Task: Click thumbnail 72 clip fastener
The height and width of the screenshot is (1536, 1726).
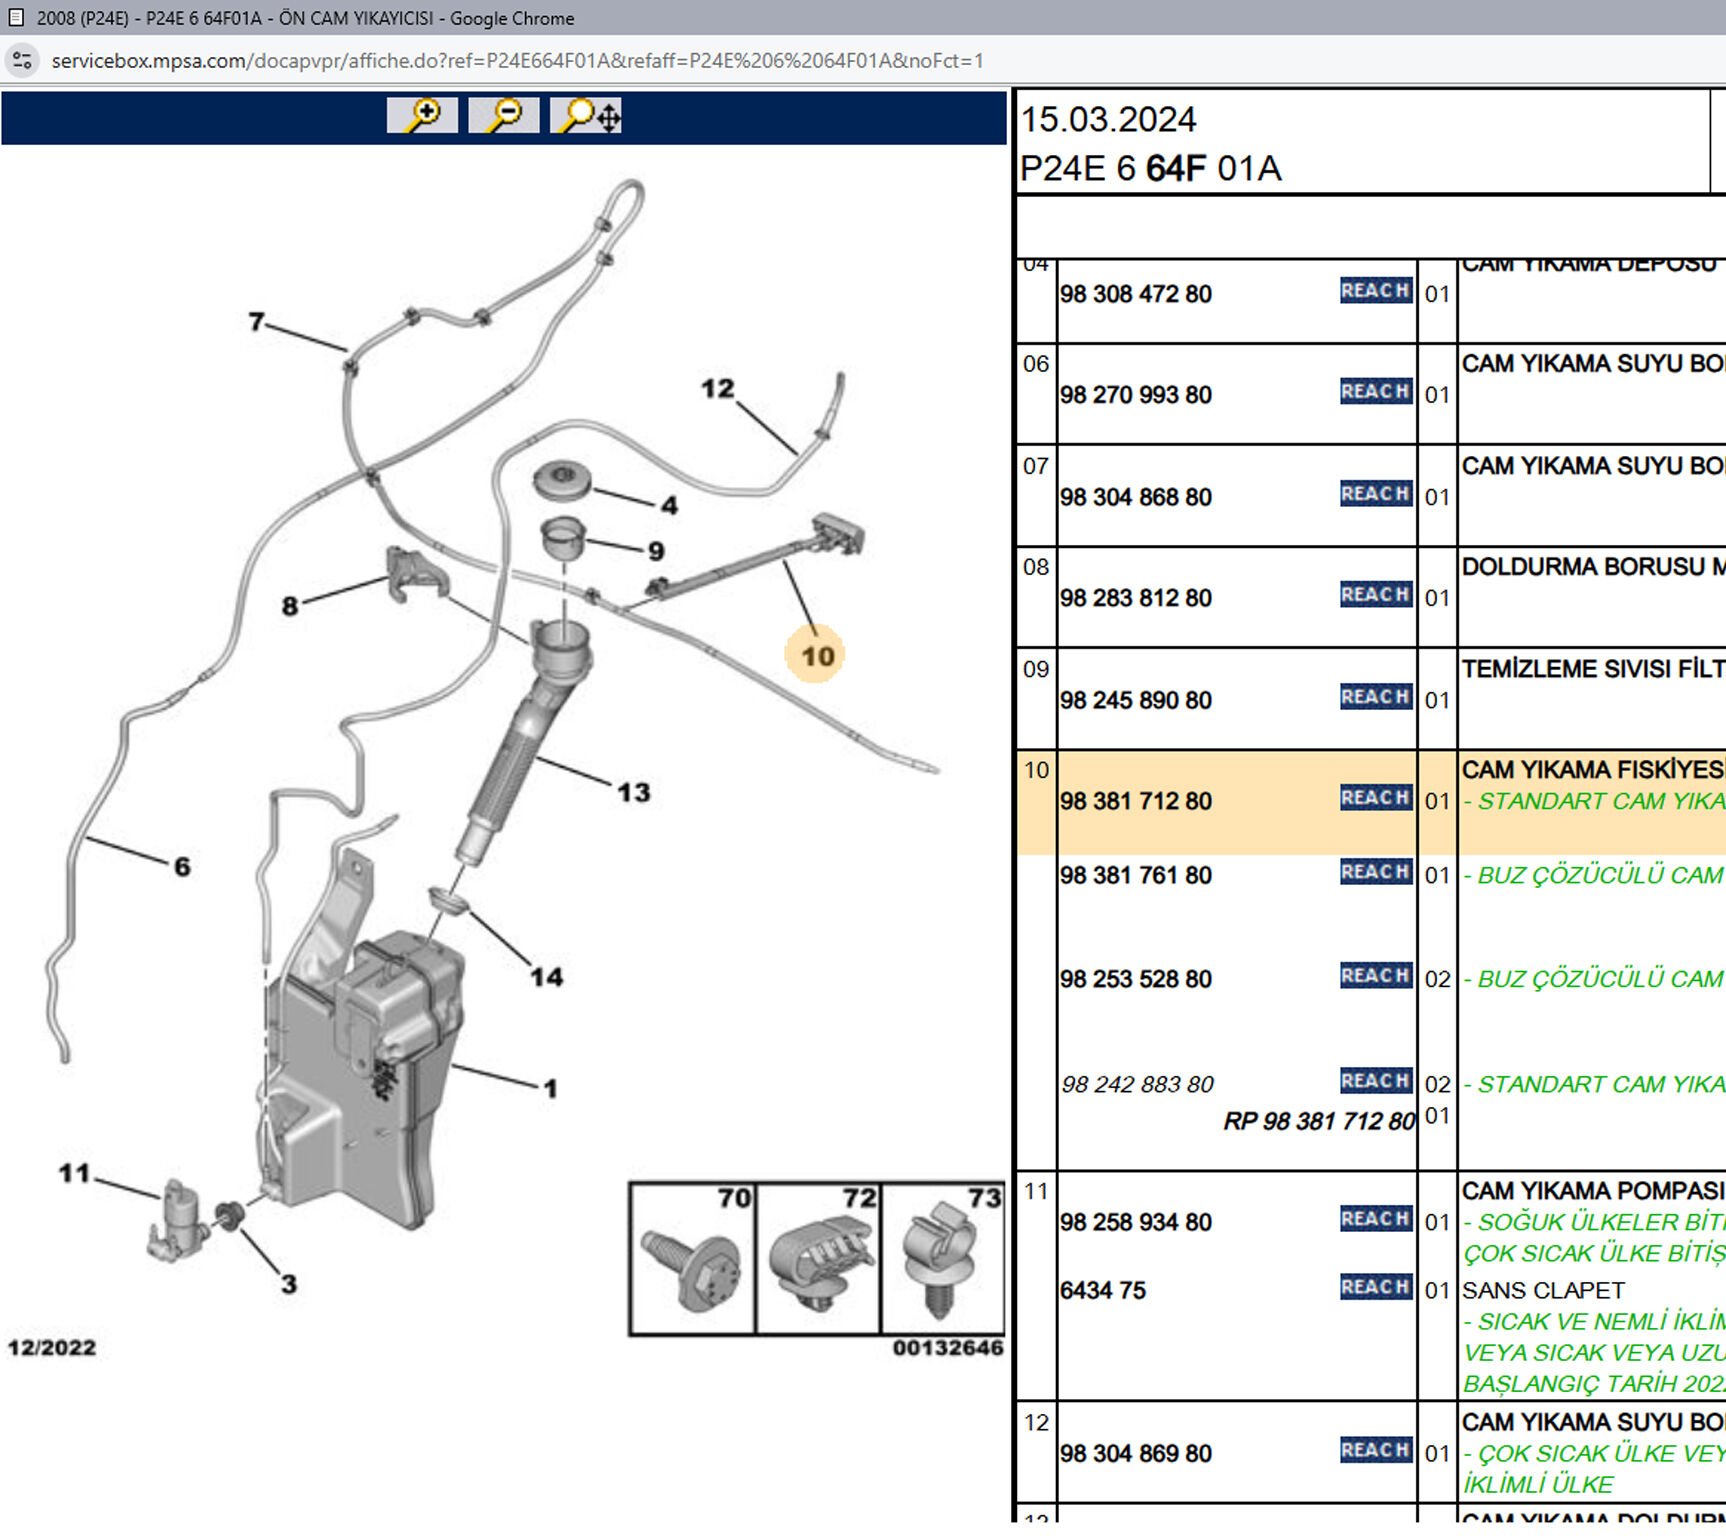Action: pyautogui.click(x=818, y=1259)
